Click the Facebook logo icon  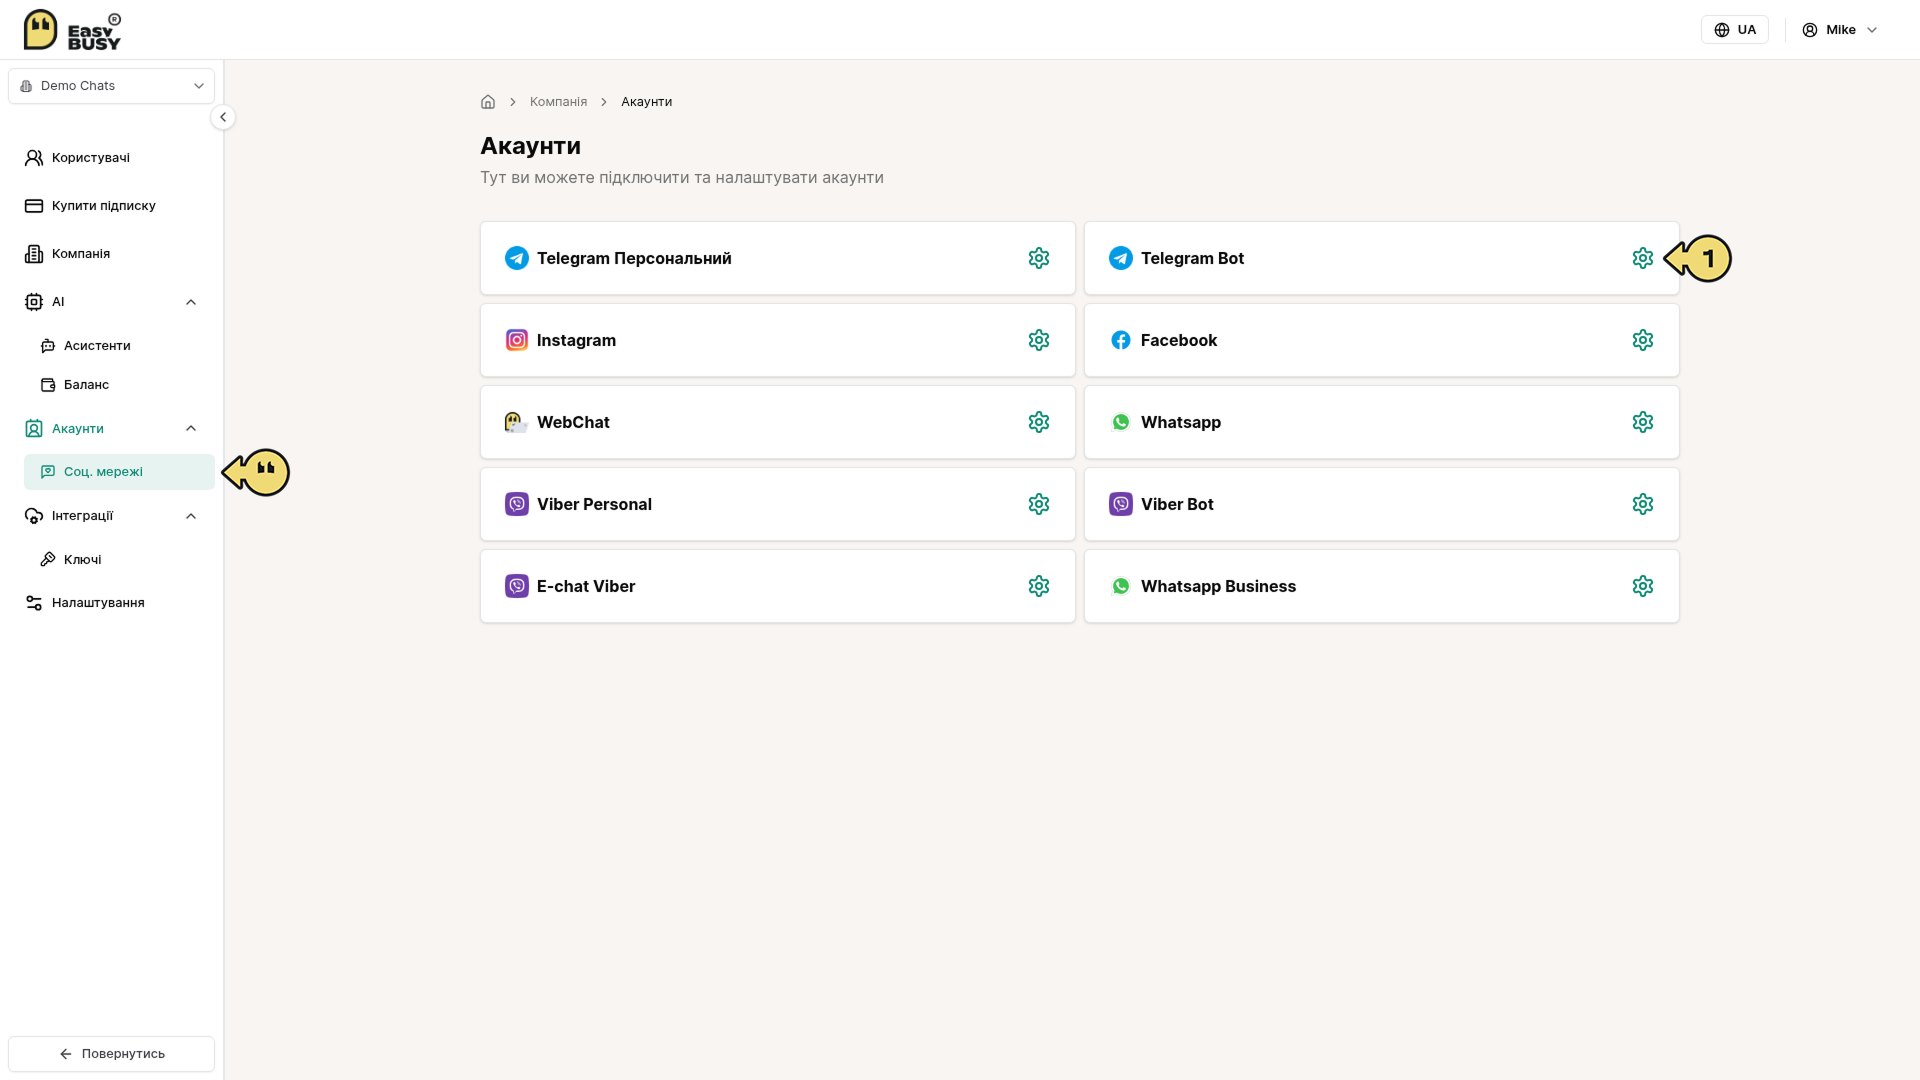[x=1121, y=340]
